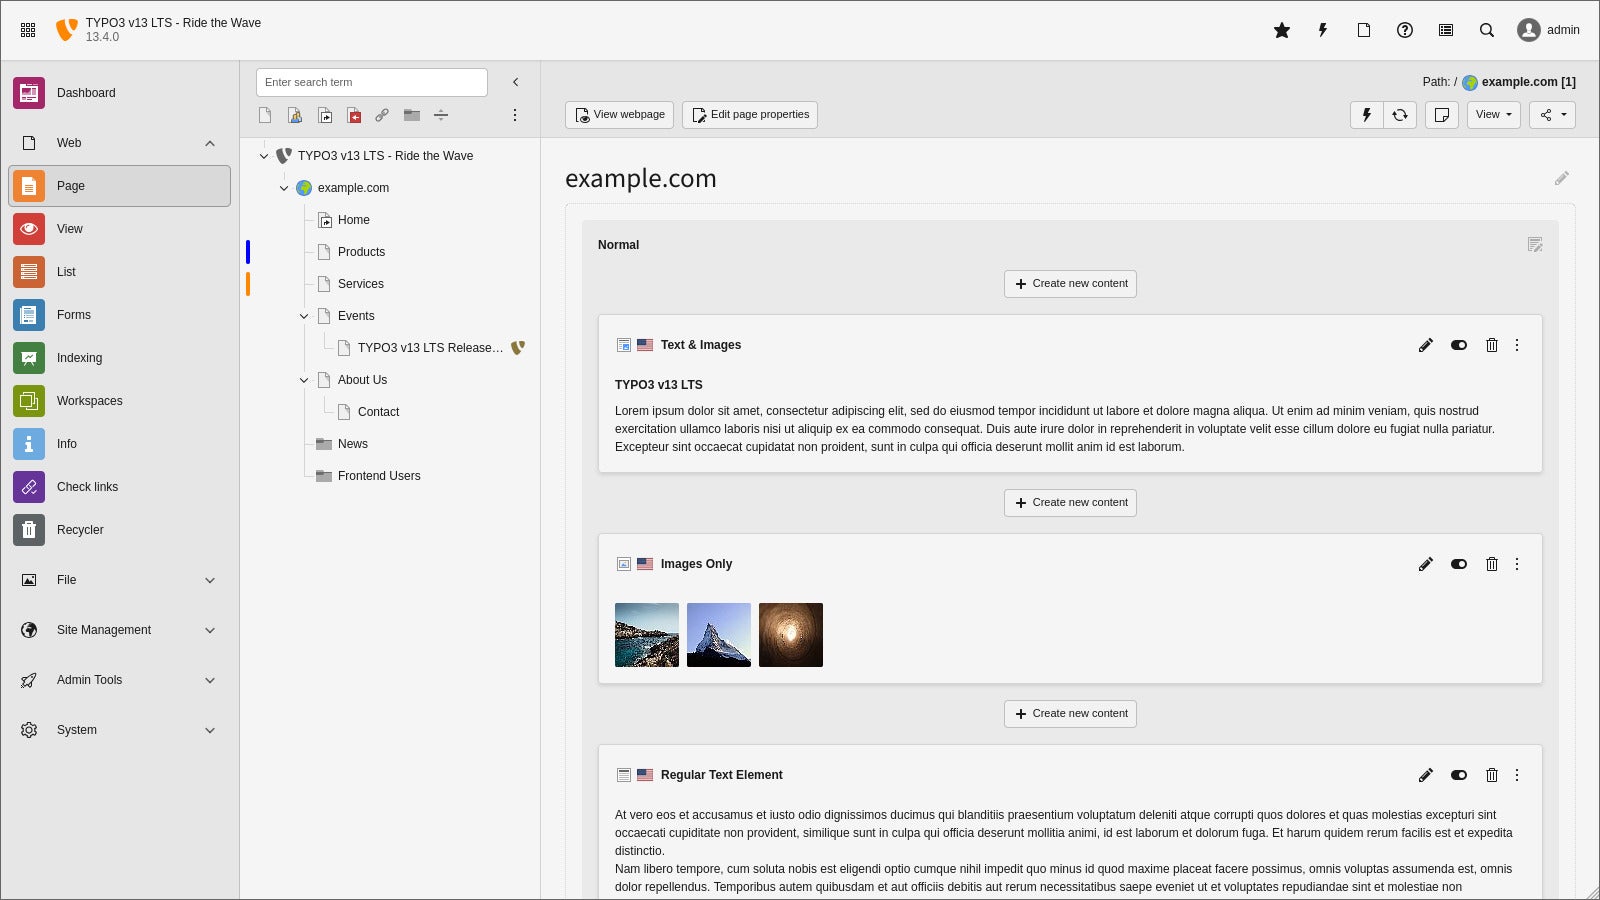The height and width of the screenshot is (900, 1600).
Task: Click inside the page tree search field
Action: tap(371, 82)
